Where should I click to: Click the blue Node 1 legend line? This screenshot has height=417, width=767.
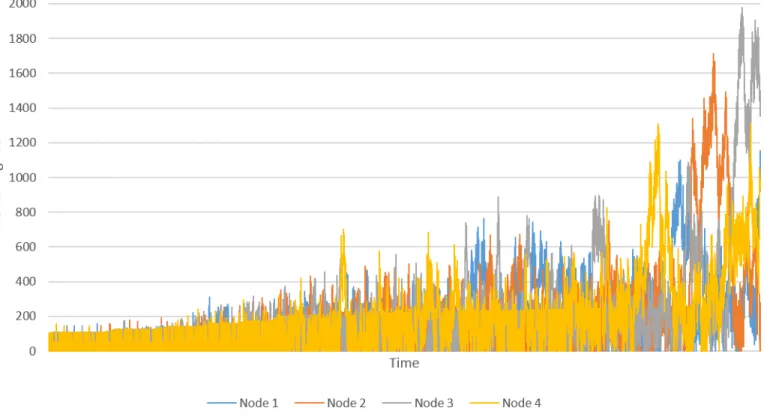(222, 403)
